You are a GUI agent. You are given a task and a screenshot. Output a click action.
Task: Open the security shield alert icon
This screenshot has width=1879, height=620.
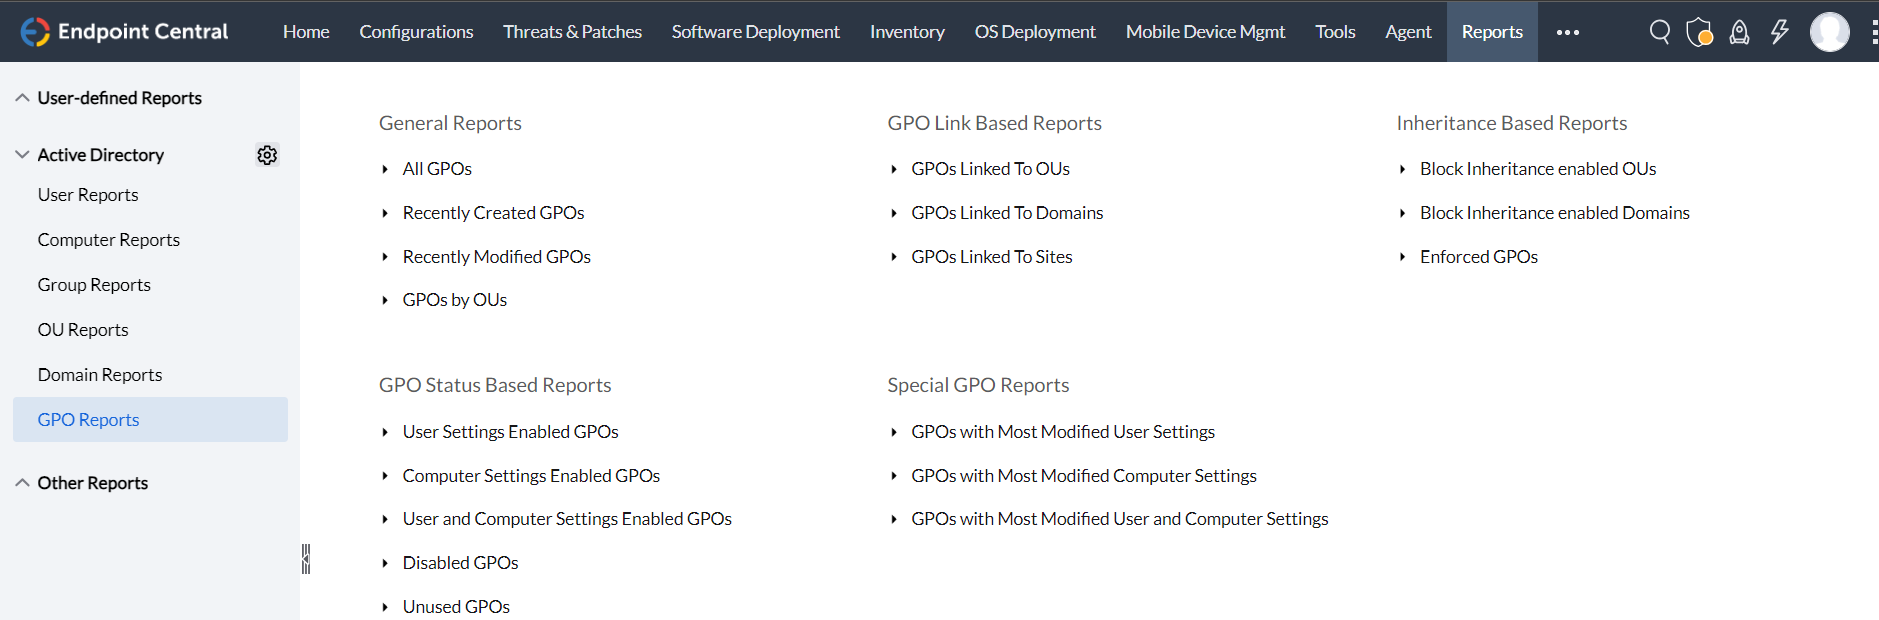coord(1699,32)
